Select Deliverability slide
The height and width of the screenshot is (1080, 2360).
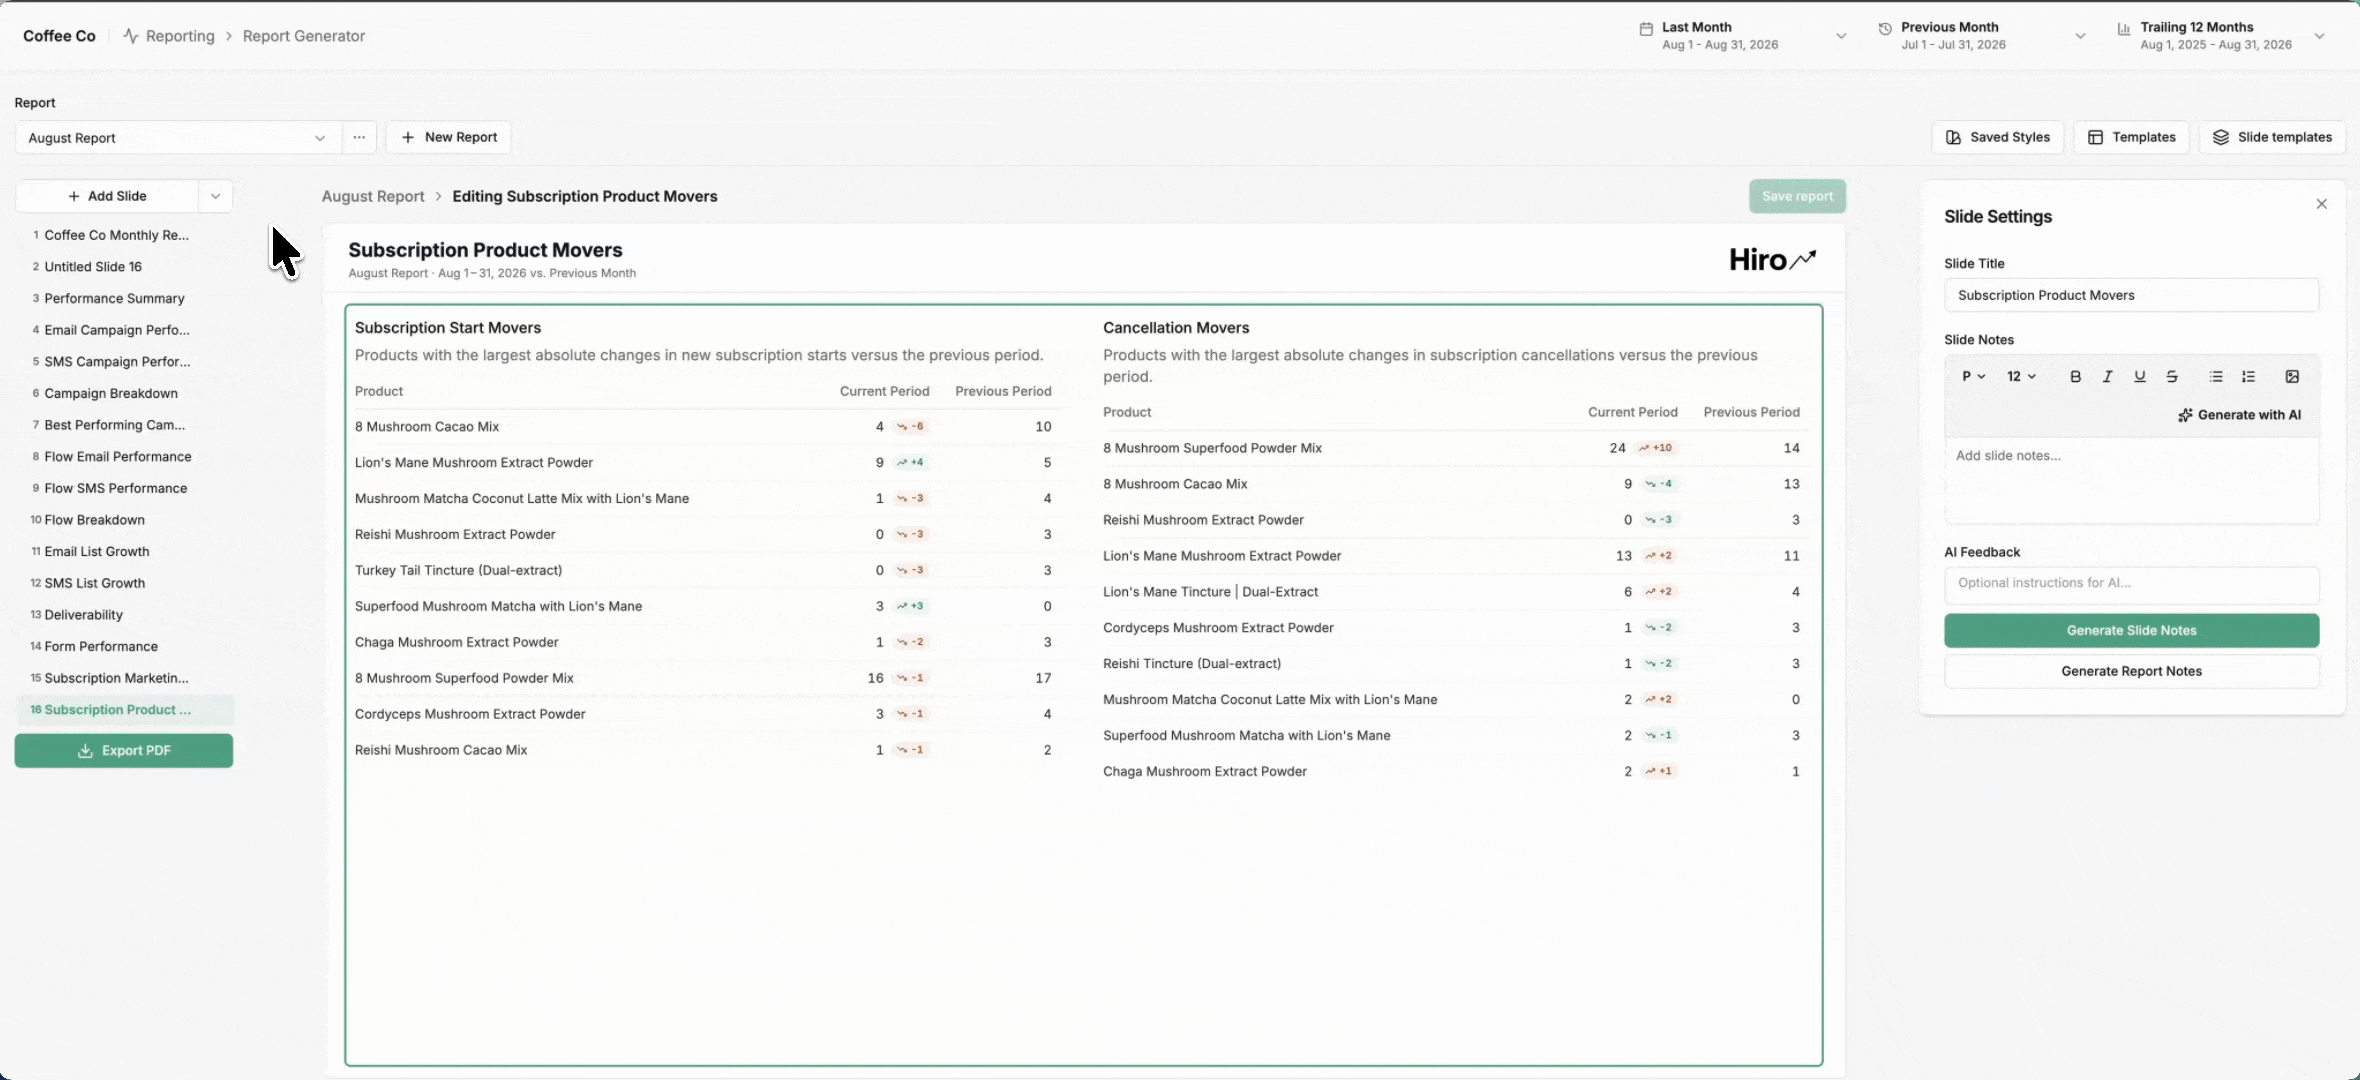(124, 615)
